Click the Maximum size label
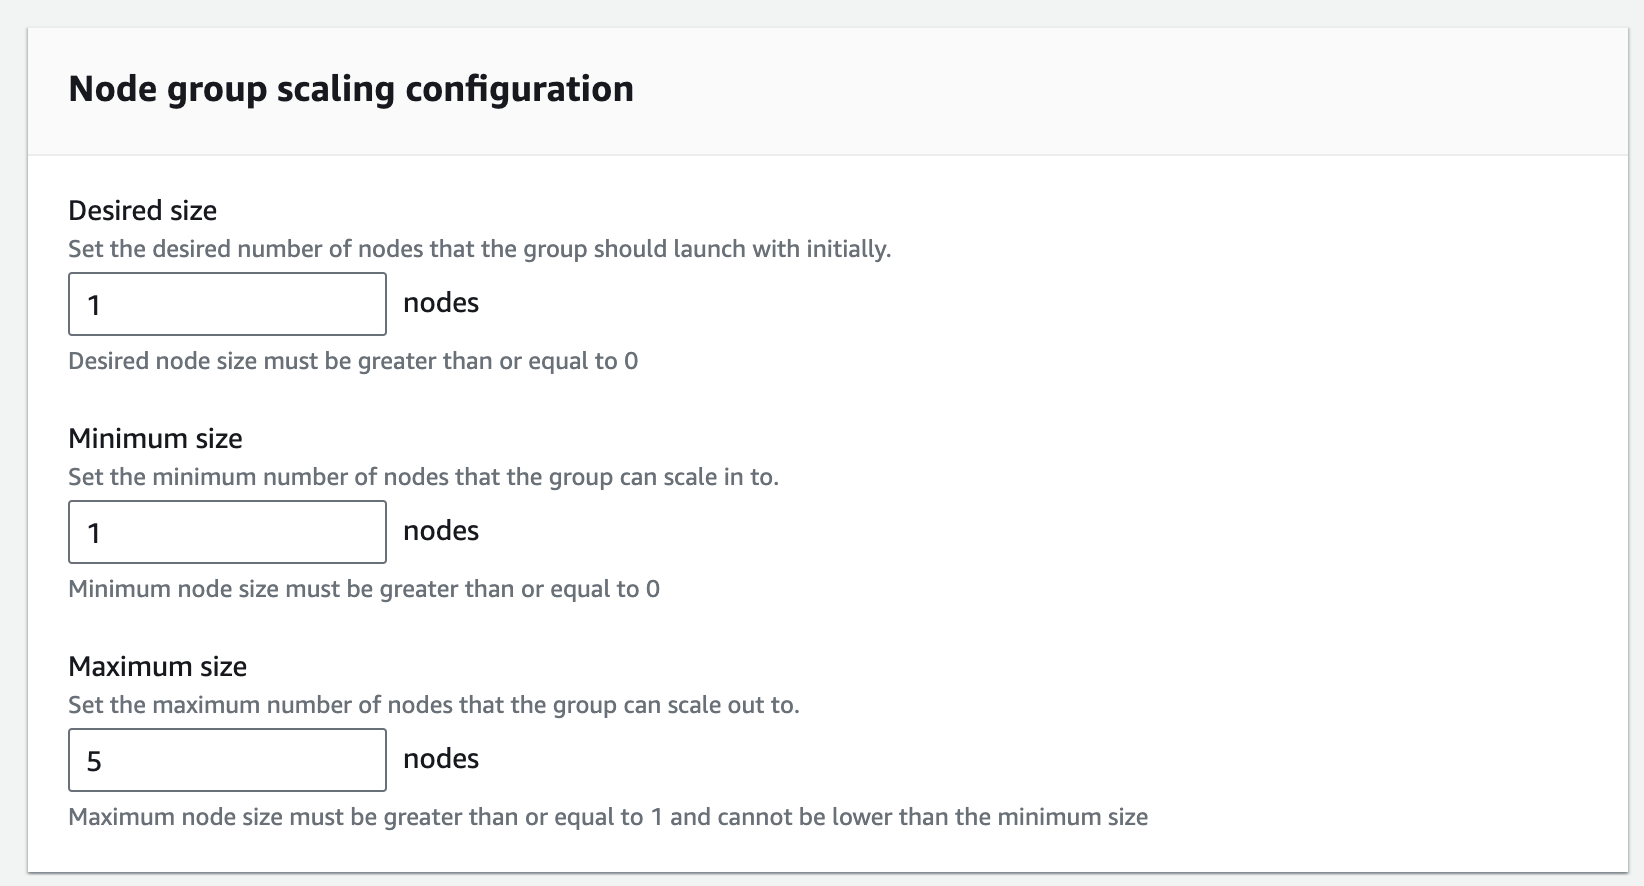The height and width of the screenshot is (886, 1644). [x=157, y=665]
